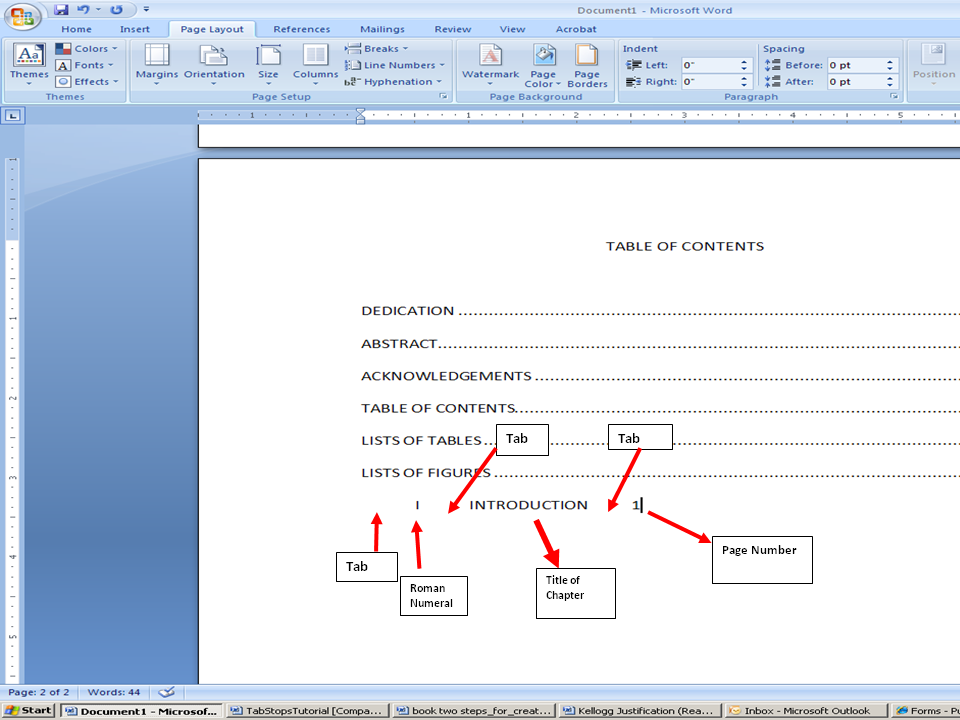Switch to Kellogg Justification taskbar window
The height and width of the screenshot is (720, 960).
pyautogui.click(x=640, y=711)
